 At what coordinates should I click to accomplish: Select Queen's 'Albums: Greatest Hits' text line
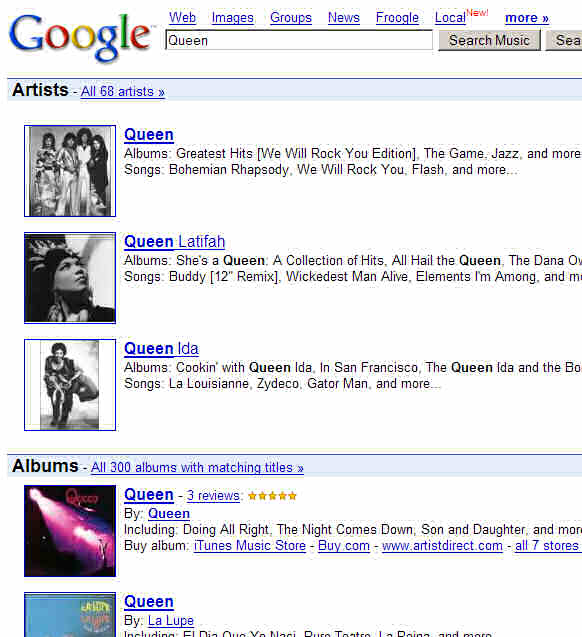[353, 154]
